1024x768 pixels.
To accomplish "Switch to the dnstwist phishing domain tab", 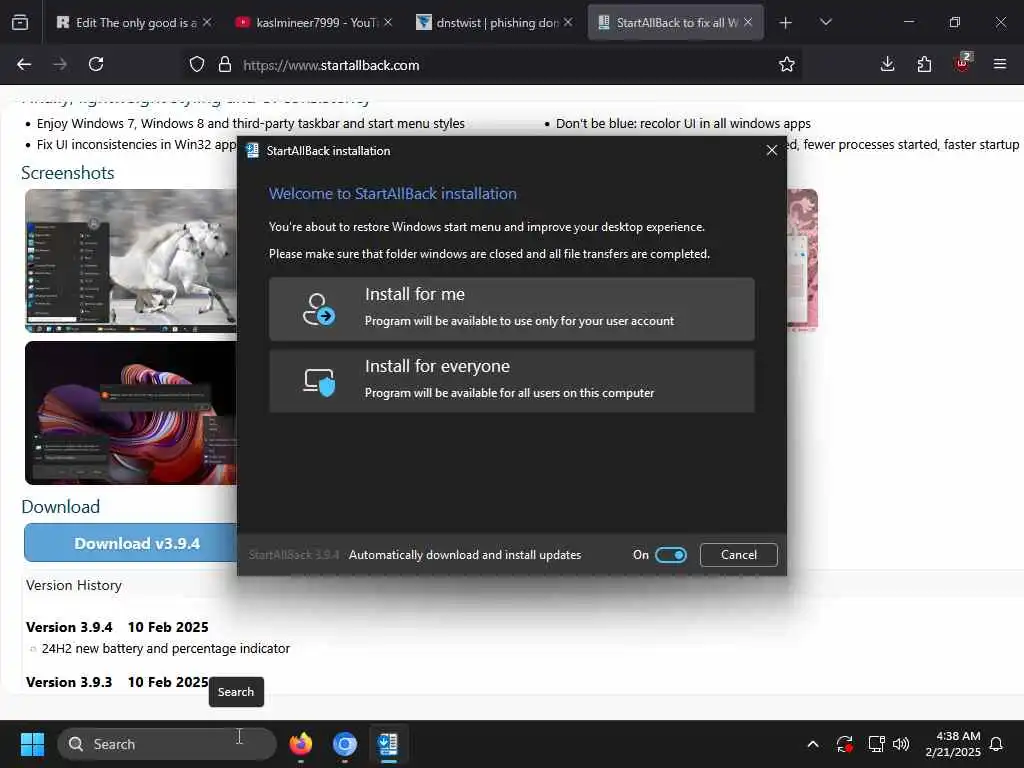I will click(495, 23).
